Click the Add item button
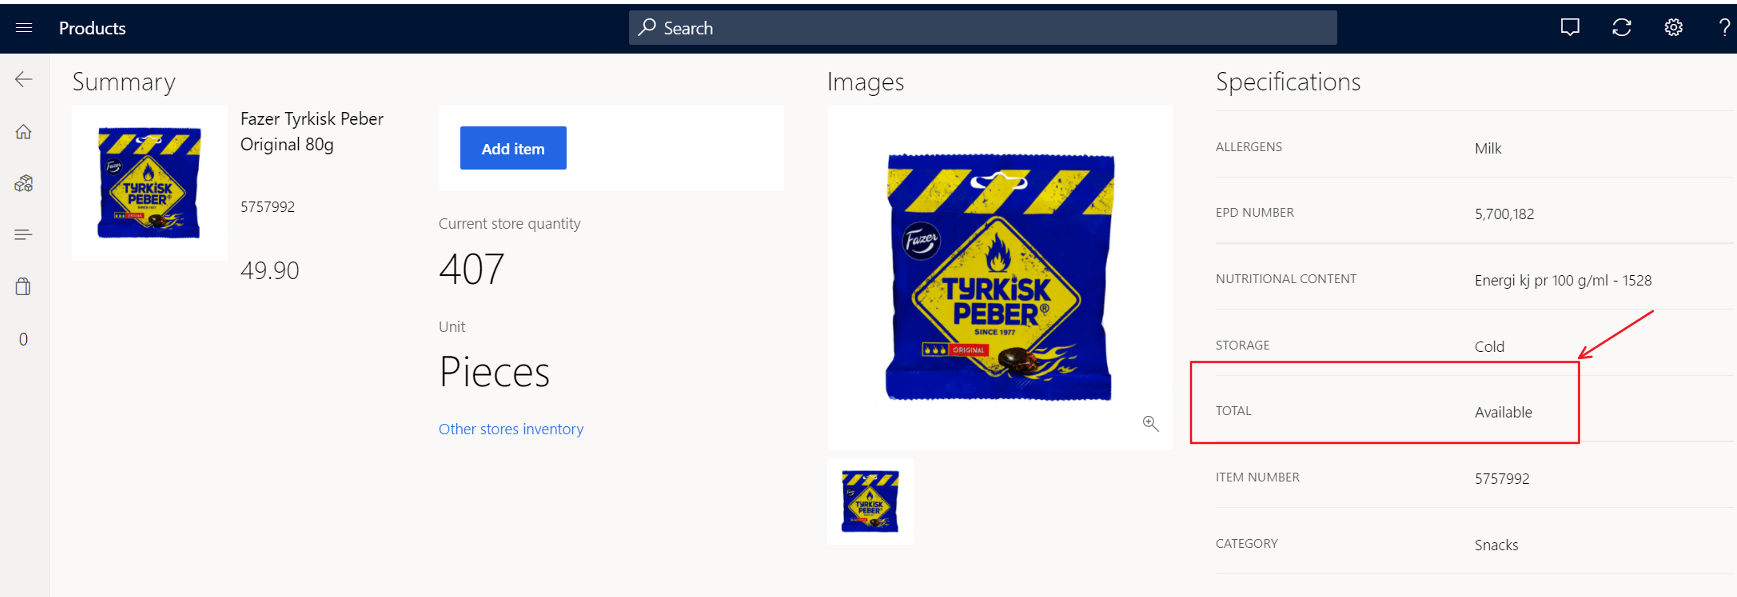The width and height of the screenshot is (1737, 597). tap(513, 148)
